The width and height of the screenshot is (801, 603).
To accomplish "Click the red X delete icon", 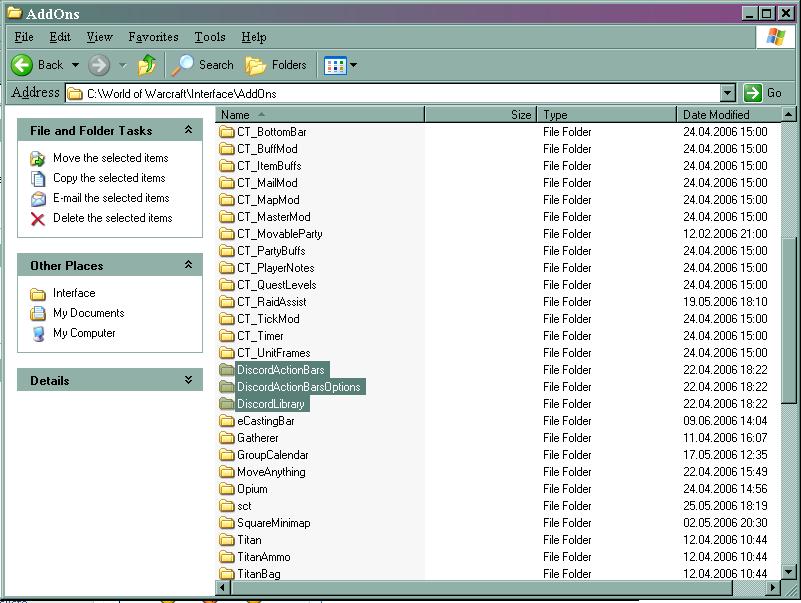I will click(38, 219).
